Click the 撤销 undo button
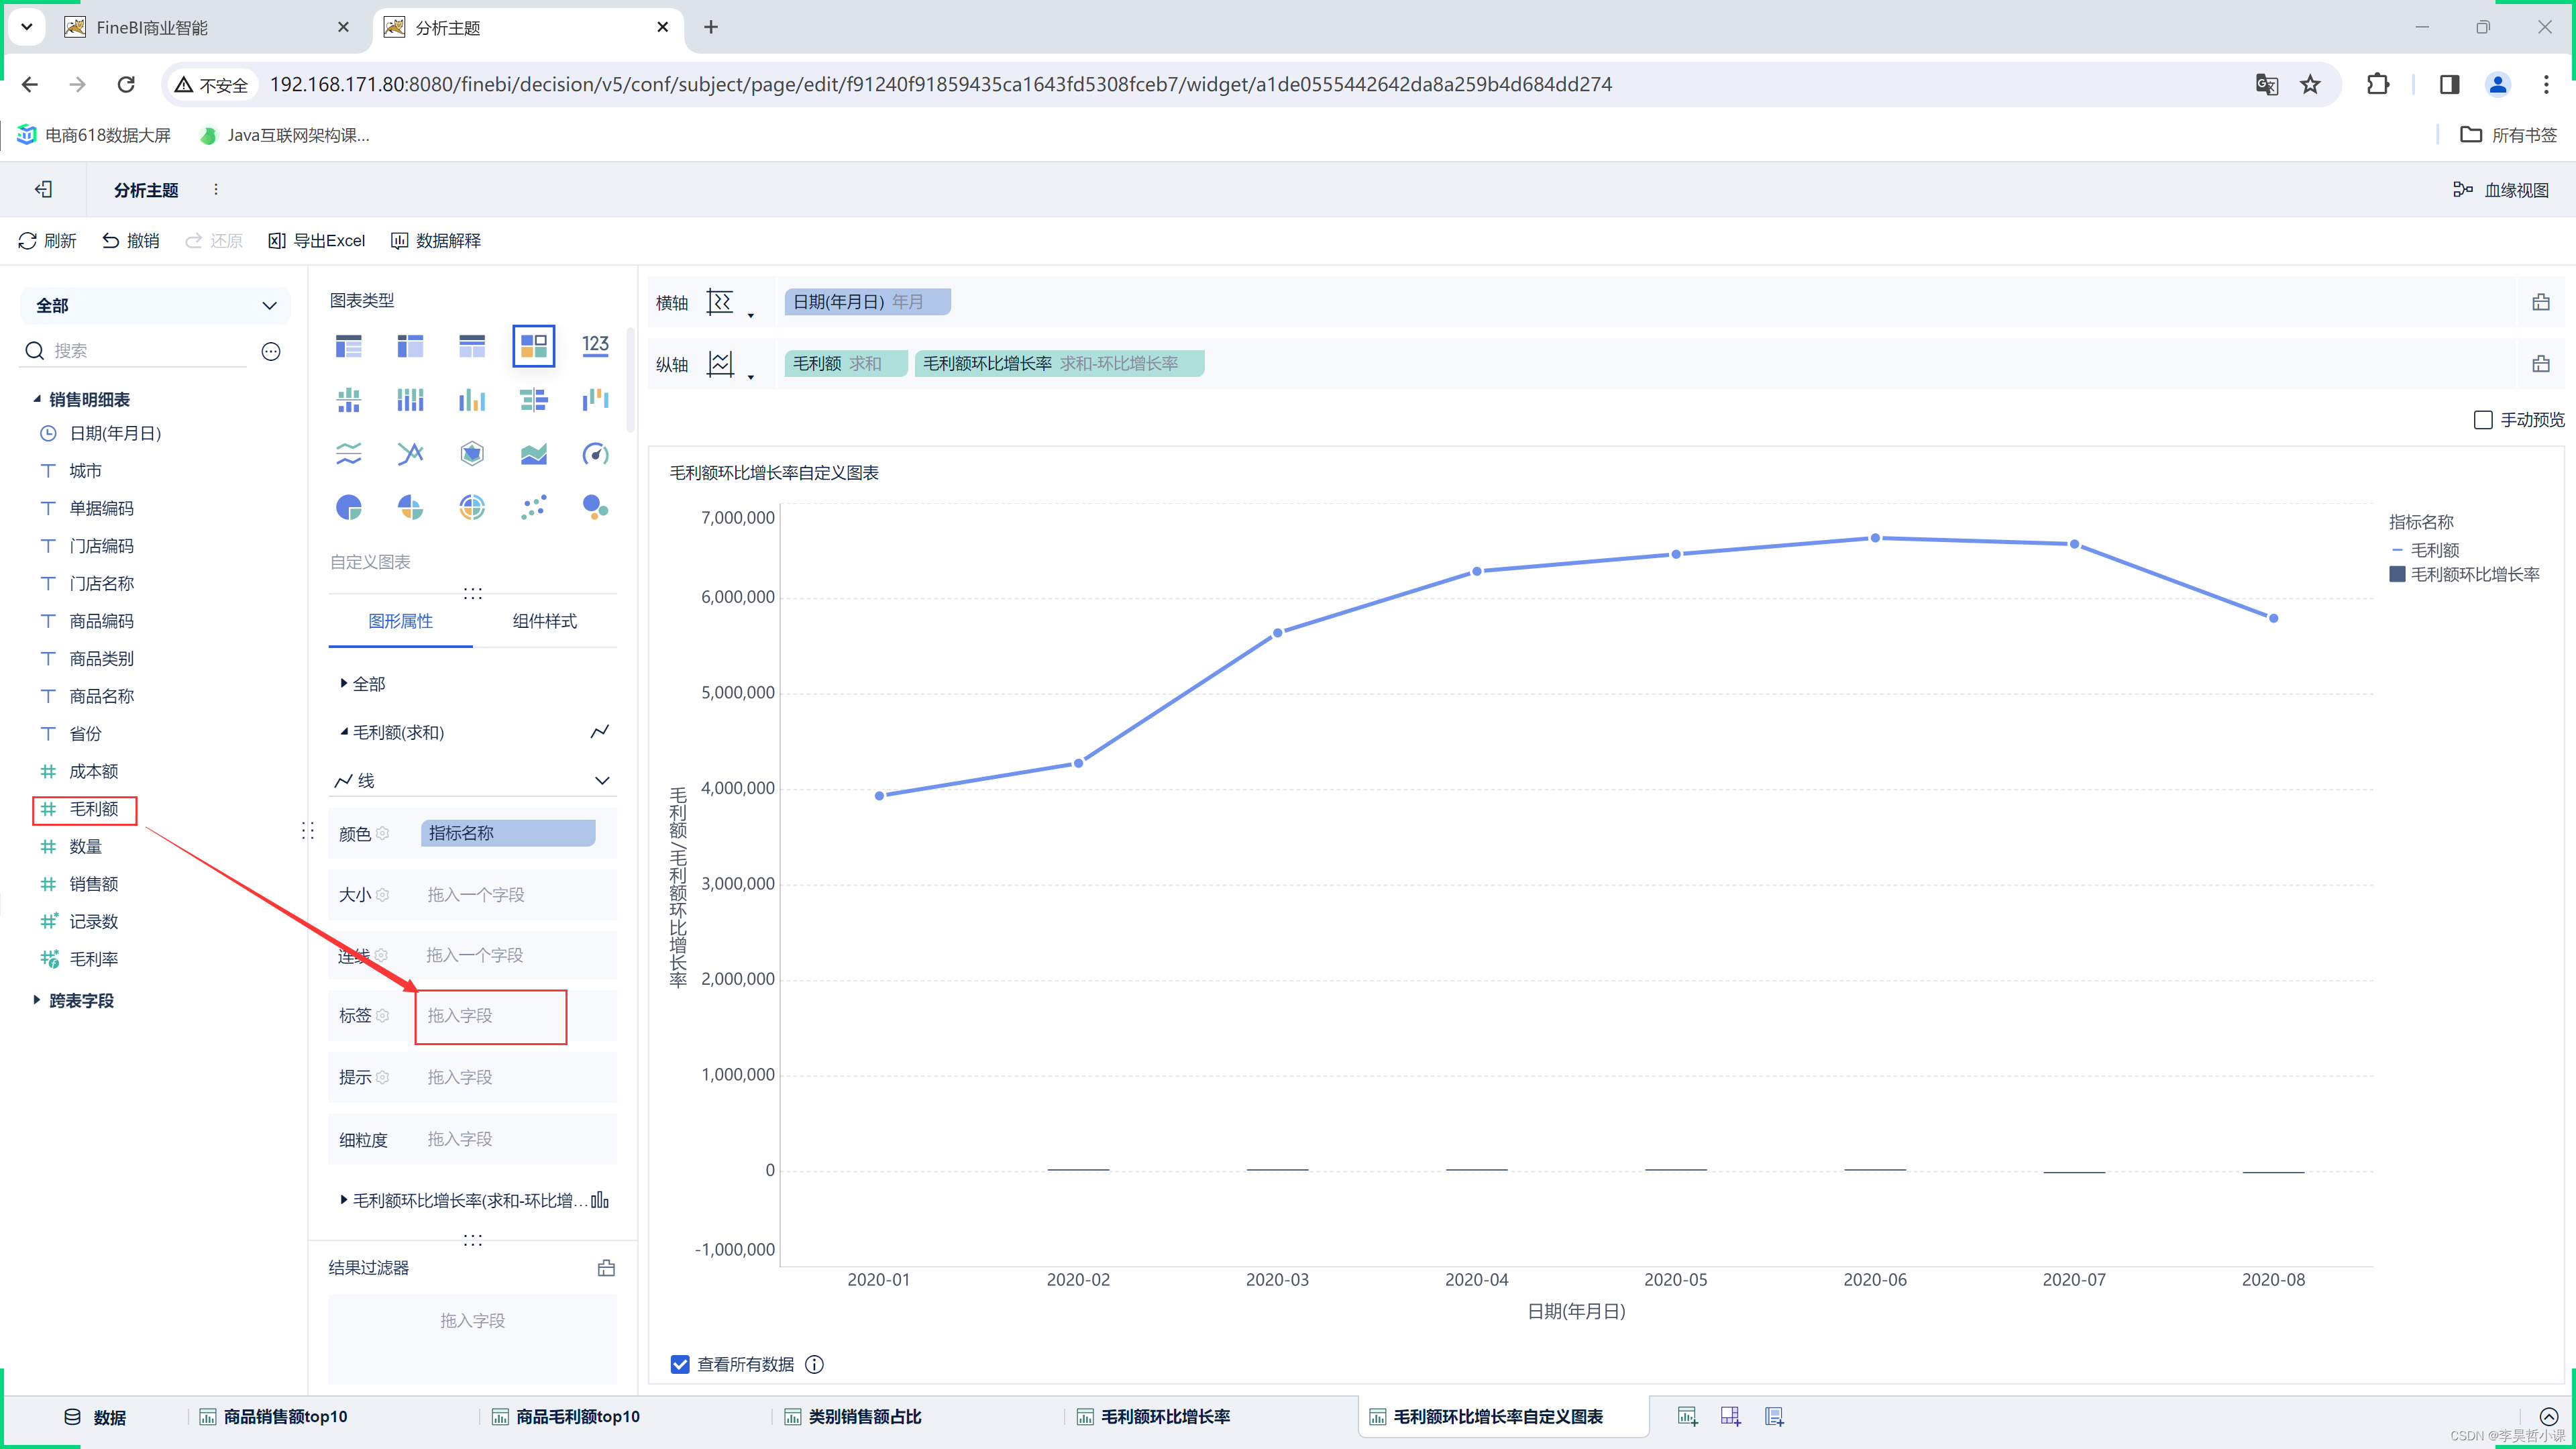The image size is (2576, 1449). click(x=131, y=241)
